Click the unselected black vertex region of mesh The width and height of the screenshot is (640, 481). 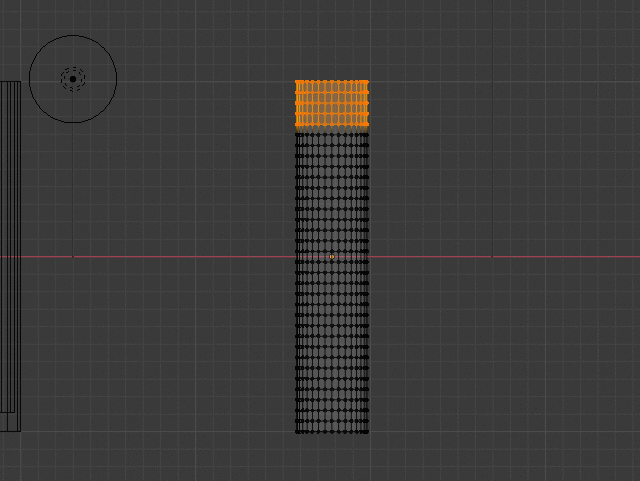332,283
